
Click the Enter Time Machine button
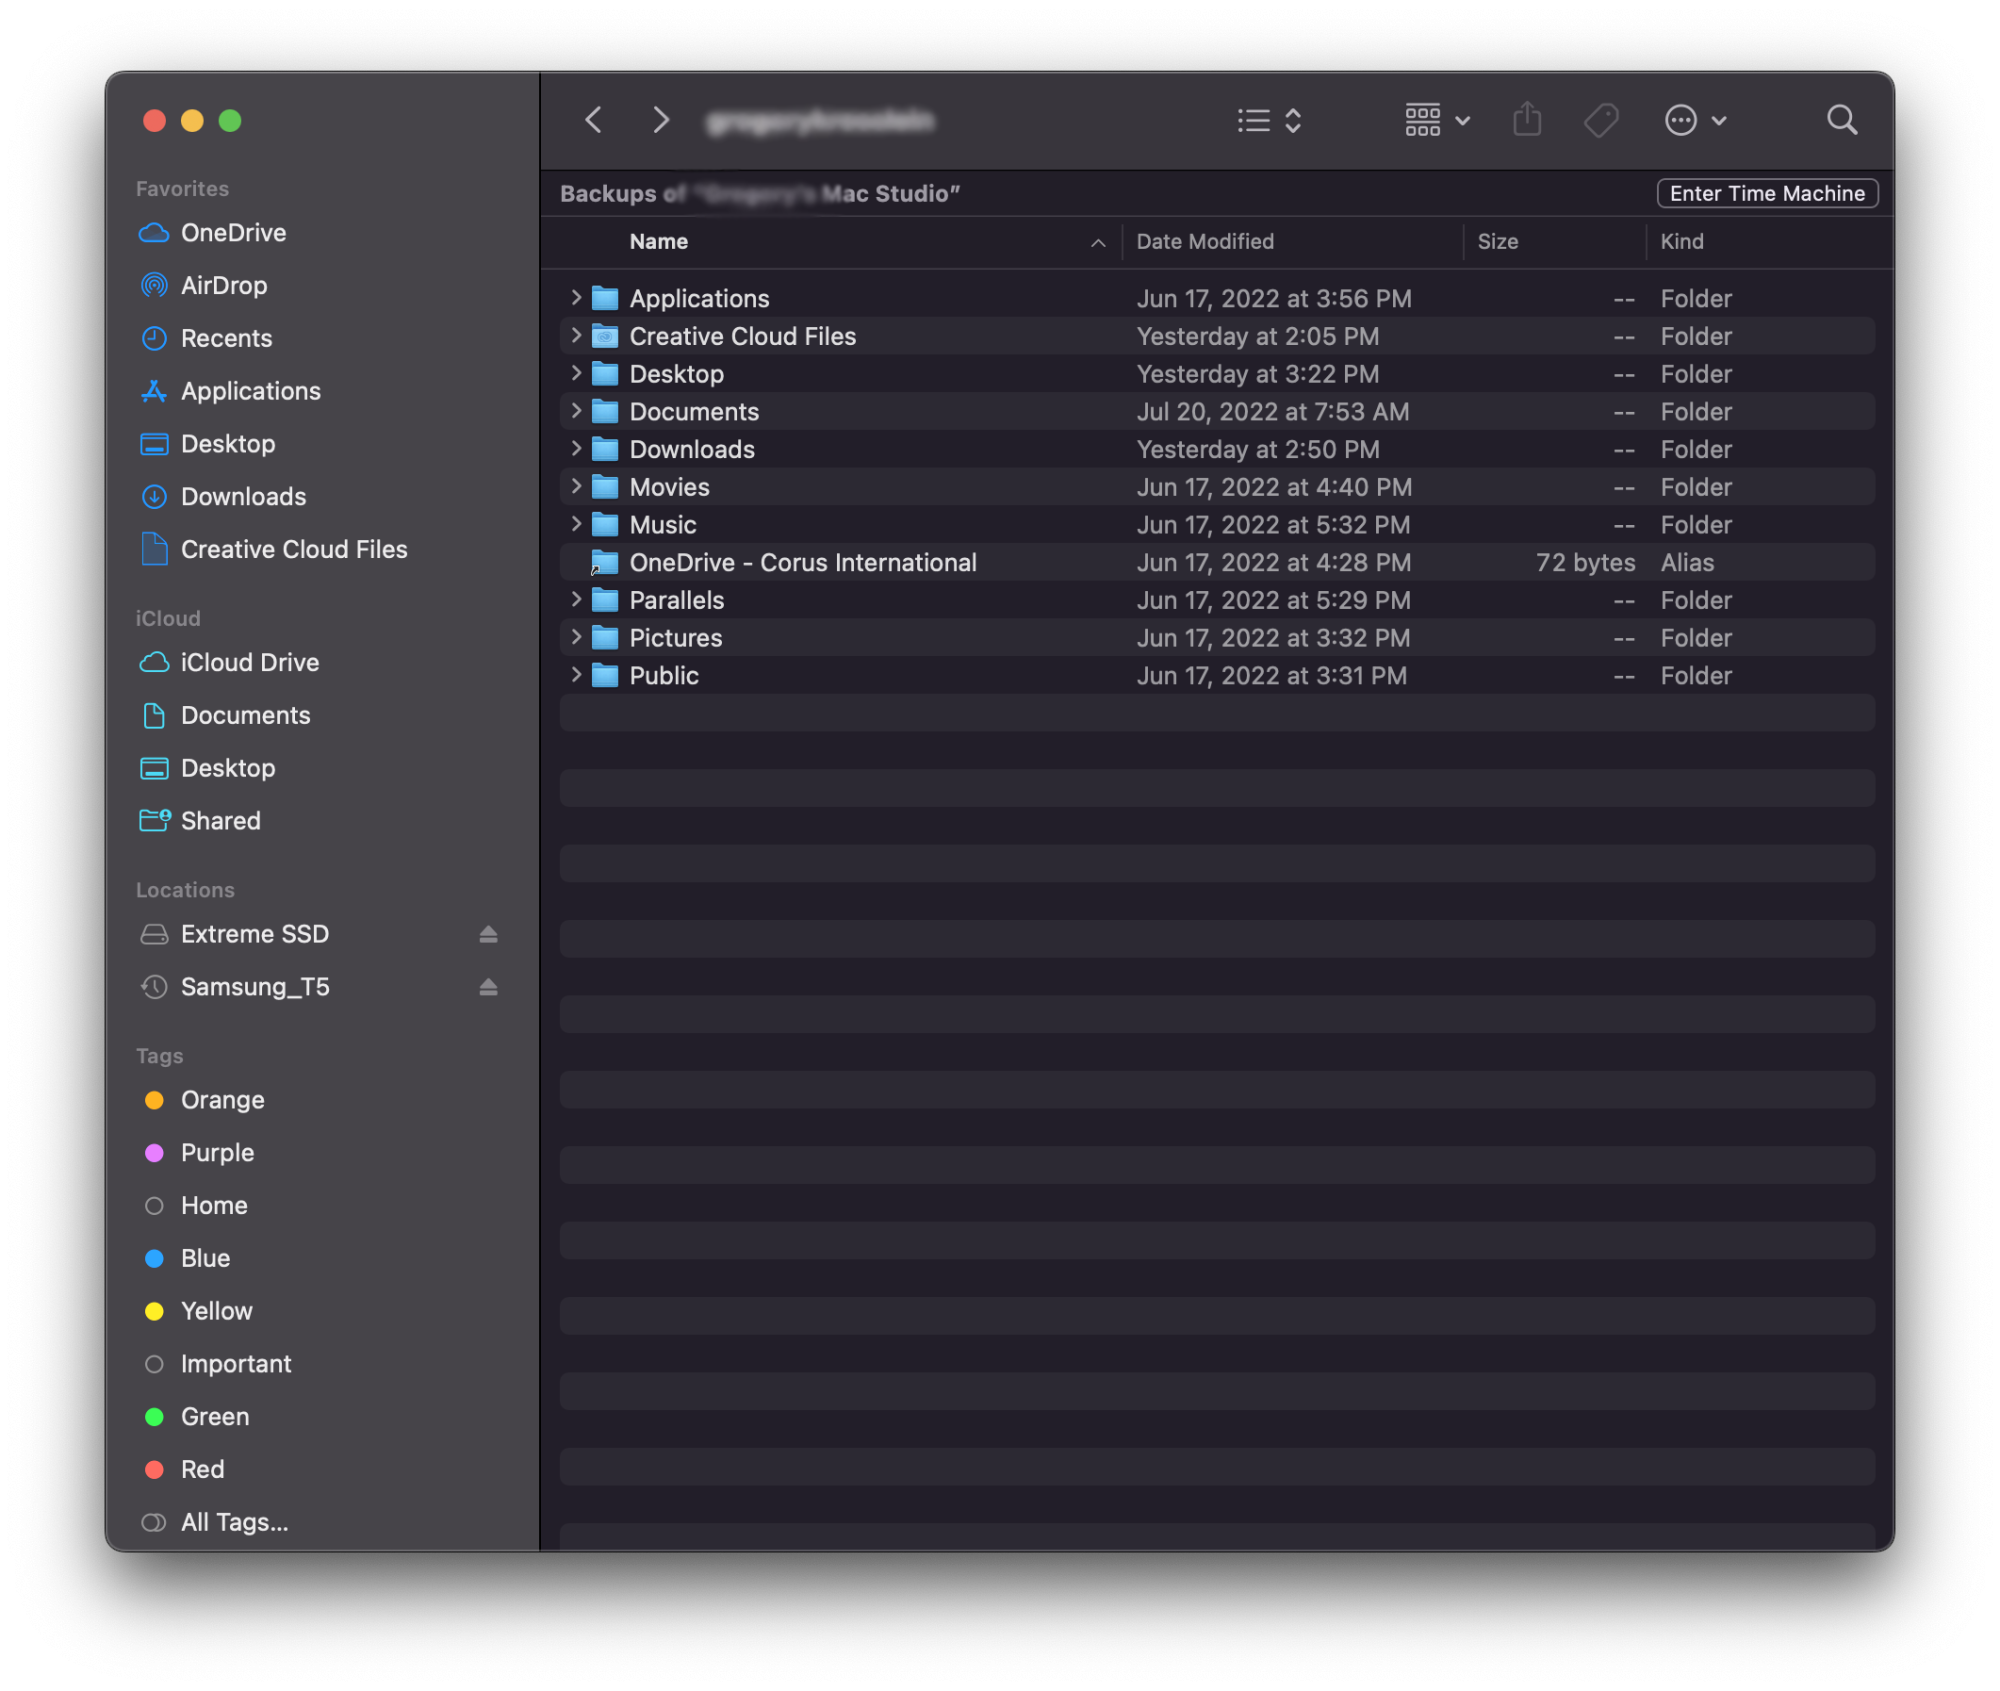tap(1766, 194)
